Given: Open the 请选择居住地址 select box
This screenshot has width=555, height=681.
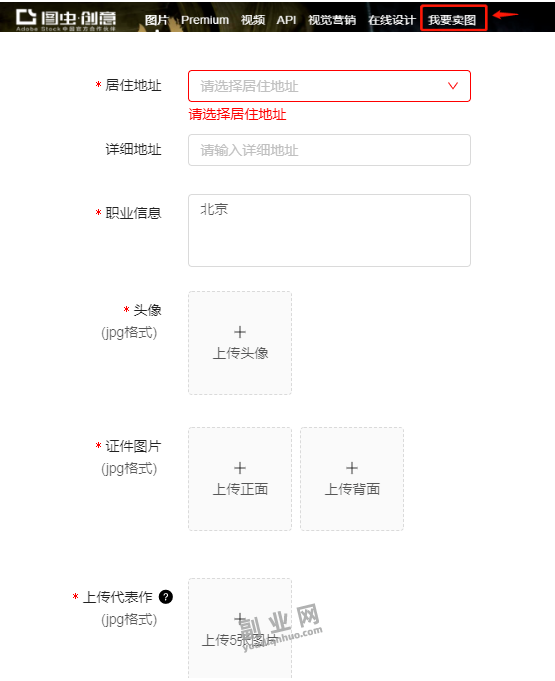Looking at the screenshot, I should point(329,86).
